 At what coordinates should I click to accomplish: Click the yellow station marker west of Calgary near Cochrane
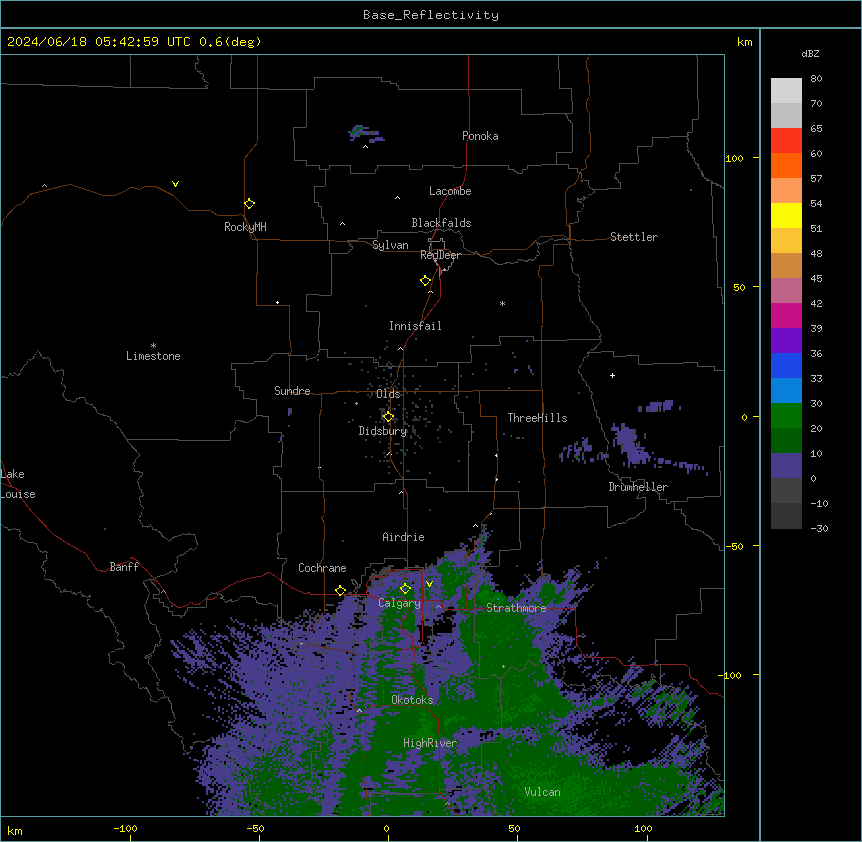340,590
